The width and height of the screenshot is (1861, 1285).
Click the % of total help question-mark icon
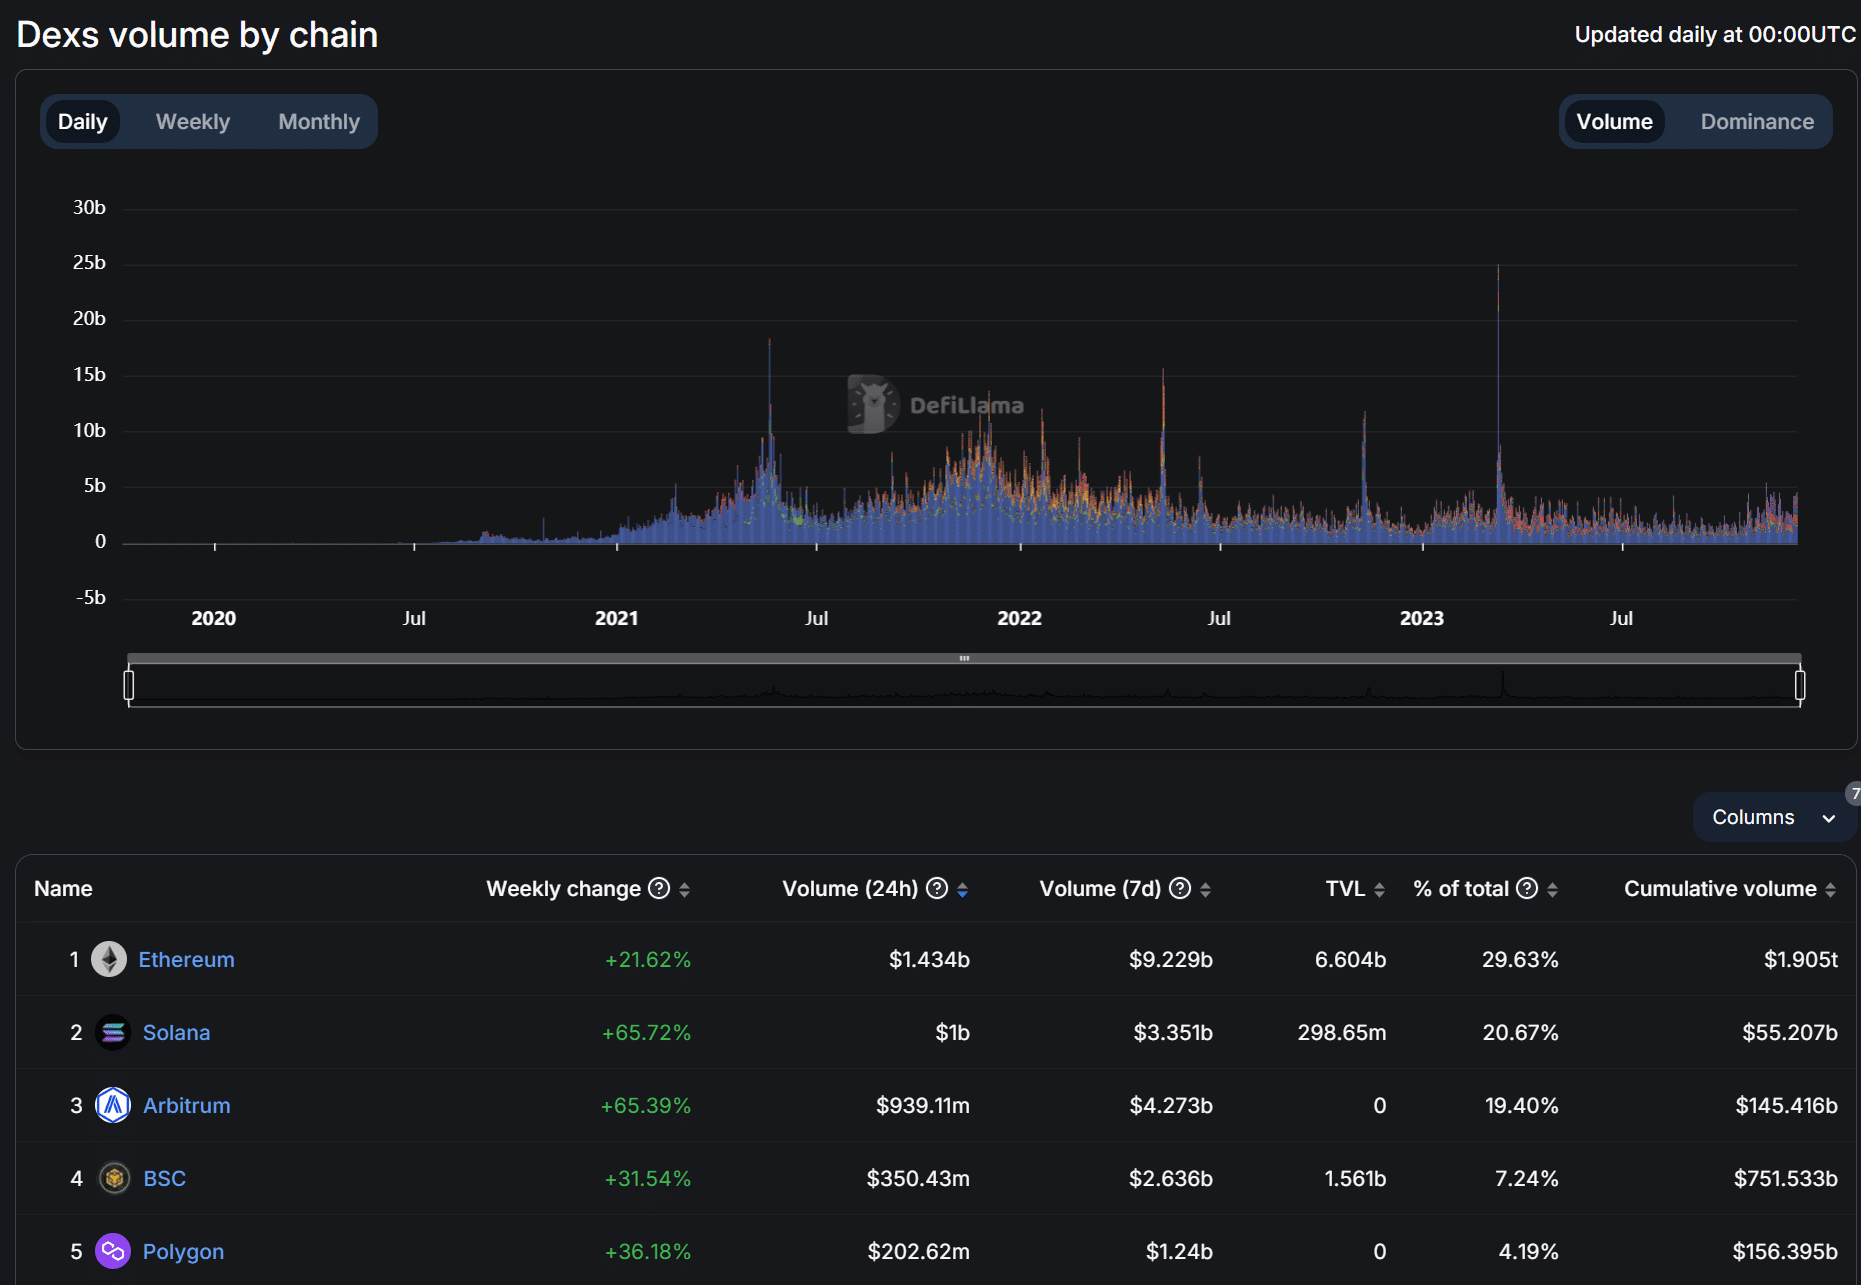(x=1527, y=888)
